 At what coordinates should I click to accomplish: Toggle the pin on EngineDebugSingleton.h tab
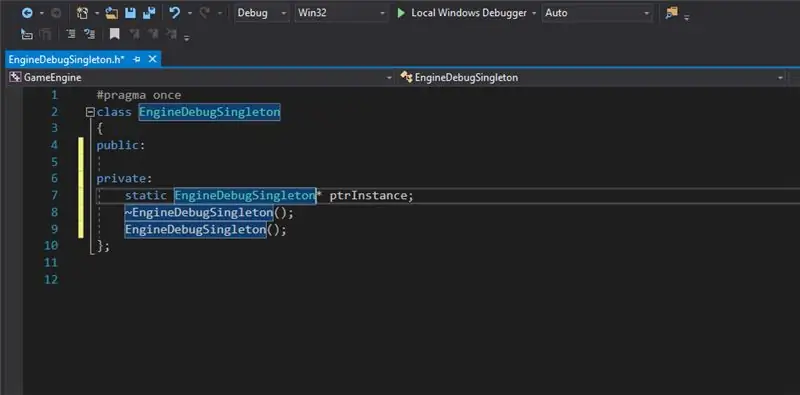pyautogui.click(x=137, y=60)
